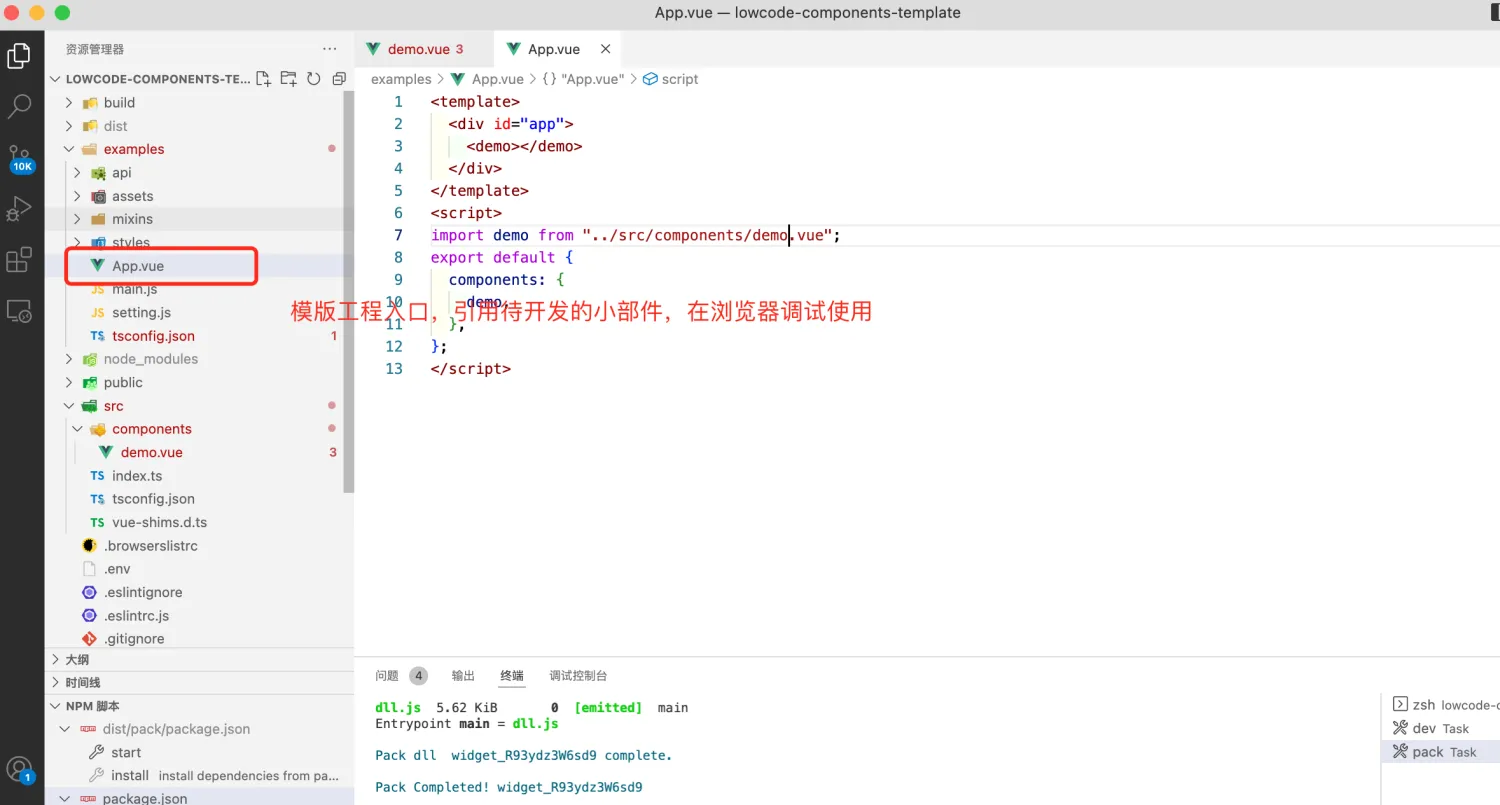Switch to the 问题 problems panel tab
Image resolution: width=1500 pixels, height=805 pixels.
[x=387, y=676]
